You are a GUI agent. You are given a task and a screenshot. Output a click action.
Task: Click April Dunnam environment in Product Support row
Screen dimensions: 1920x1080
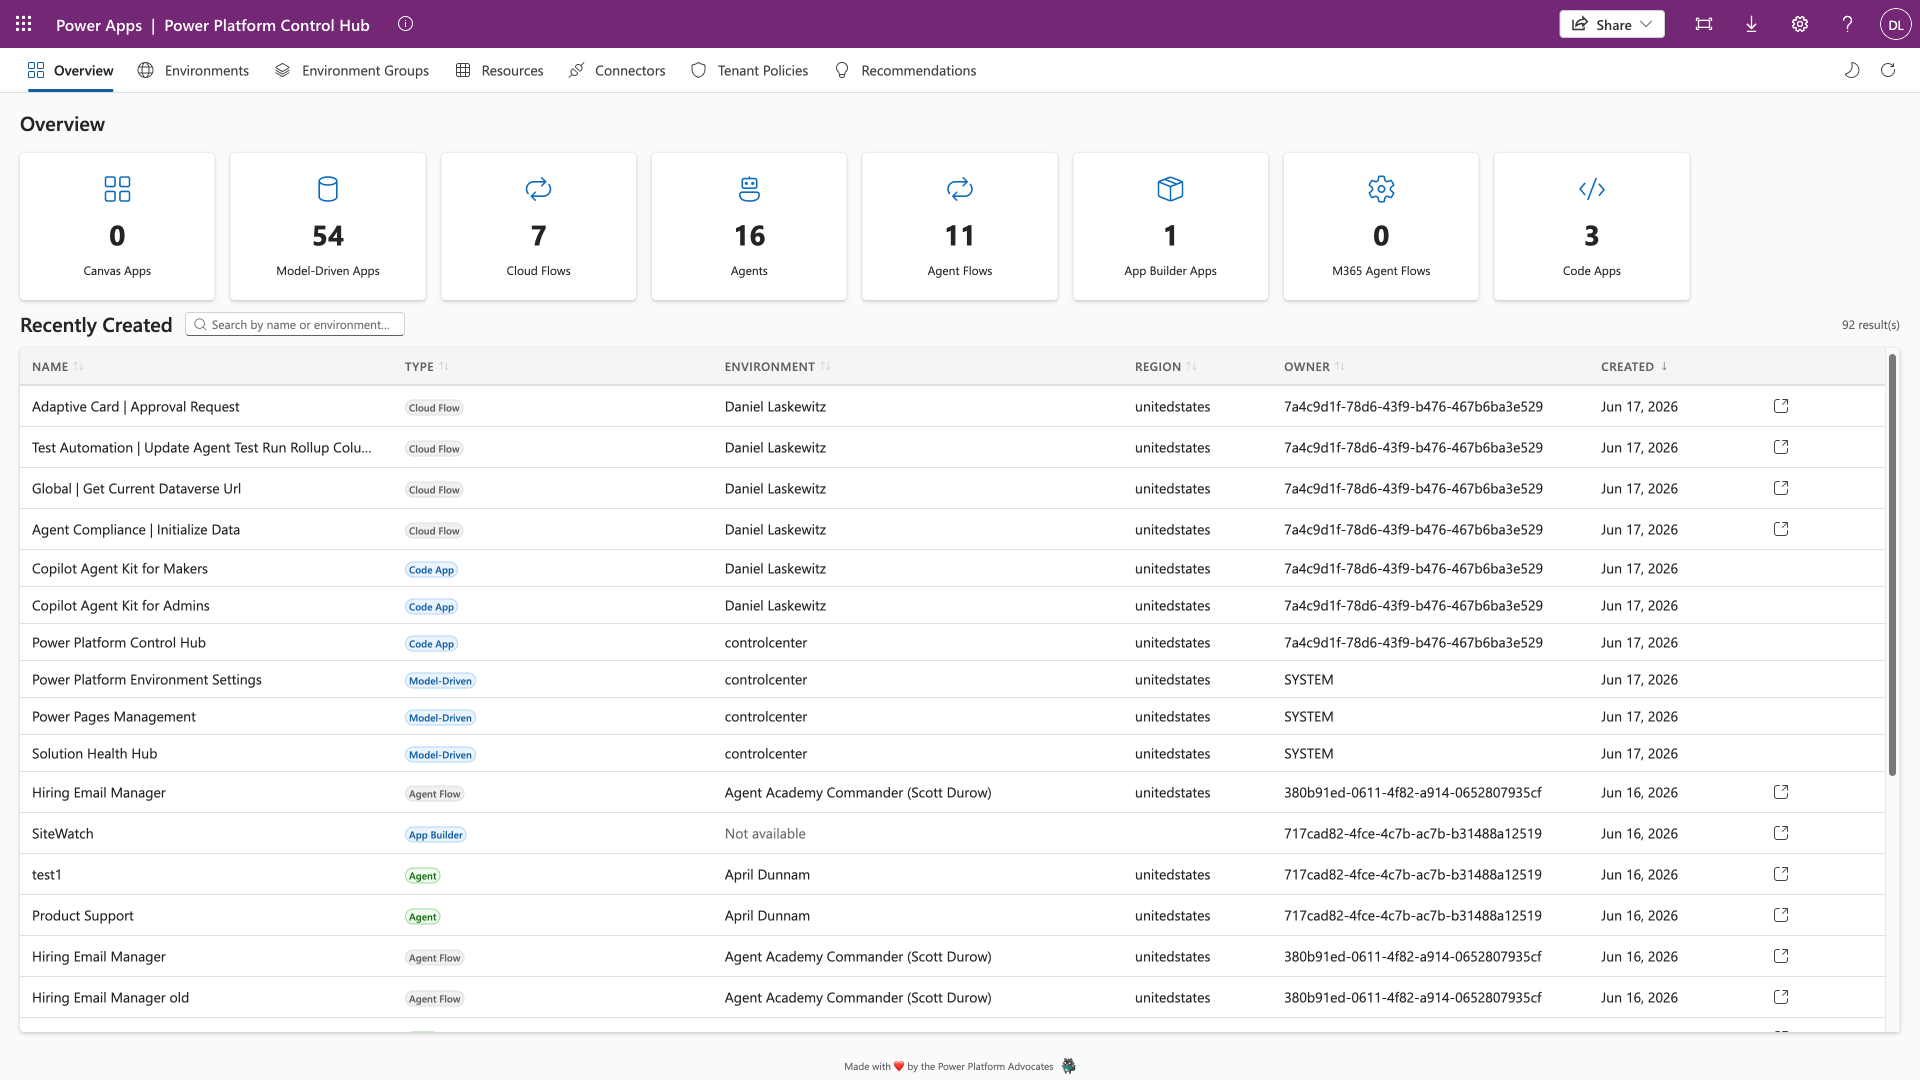tap(767, 915)
